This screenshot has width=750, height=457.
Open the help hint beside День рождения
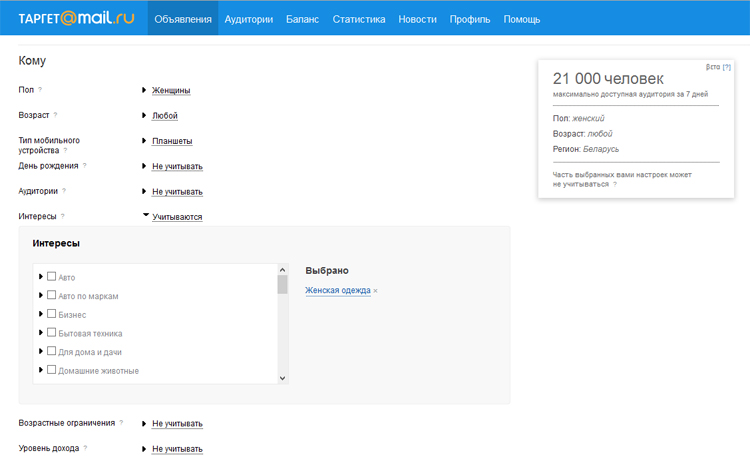pos(85,166)
